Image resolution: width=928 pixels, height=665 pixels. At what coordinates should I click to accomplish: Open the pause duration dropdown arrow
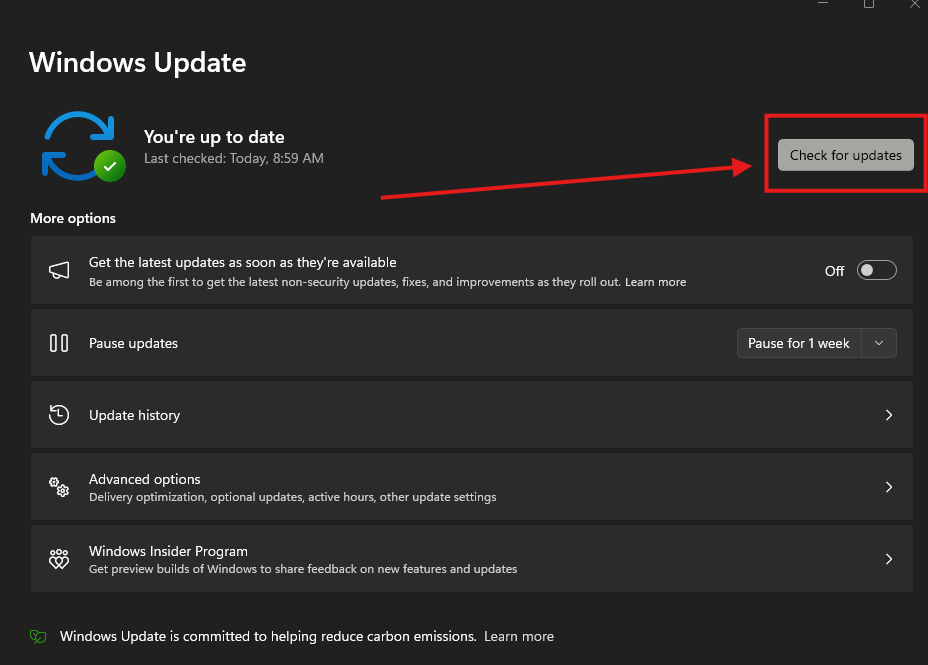(879, 343)
